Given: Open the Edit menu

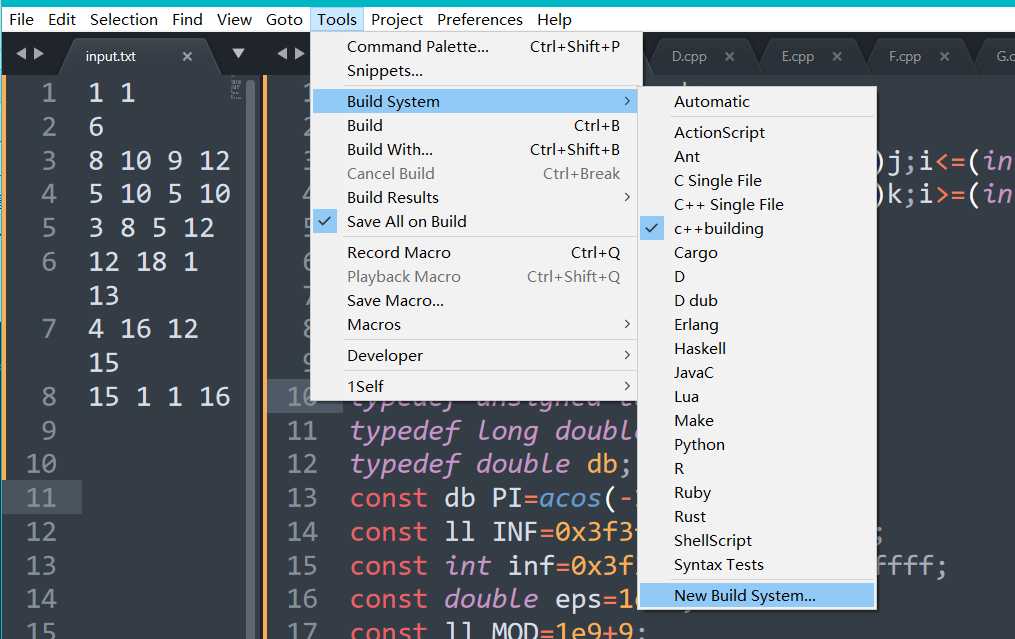Looking at the screenshot, I should coord(61,20).
